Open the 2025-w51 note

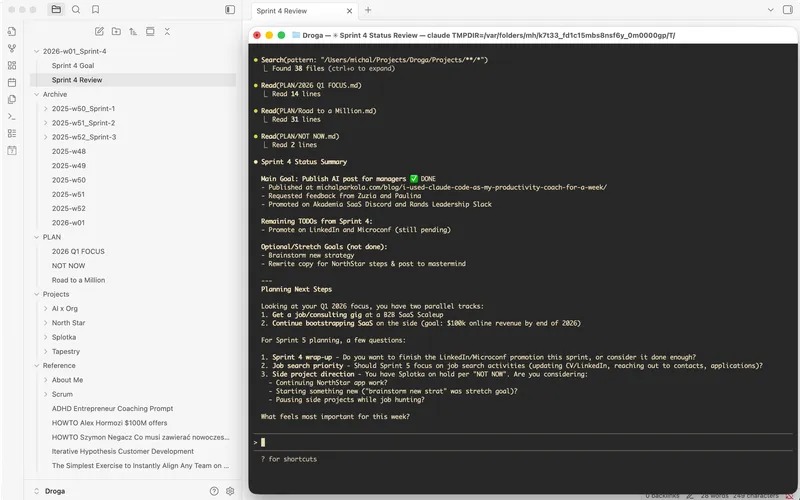tap(69, 194)
